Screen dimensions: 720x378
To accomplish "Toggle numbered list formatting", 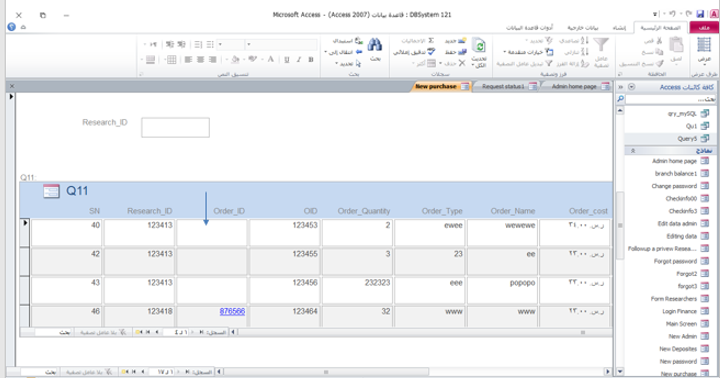I will [x=198, y=44].
